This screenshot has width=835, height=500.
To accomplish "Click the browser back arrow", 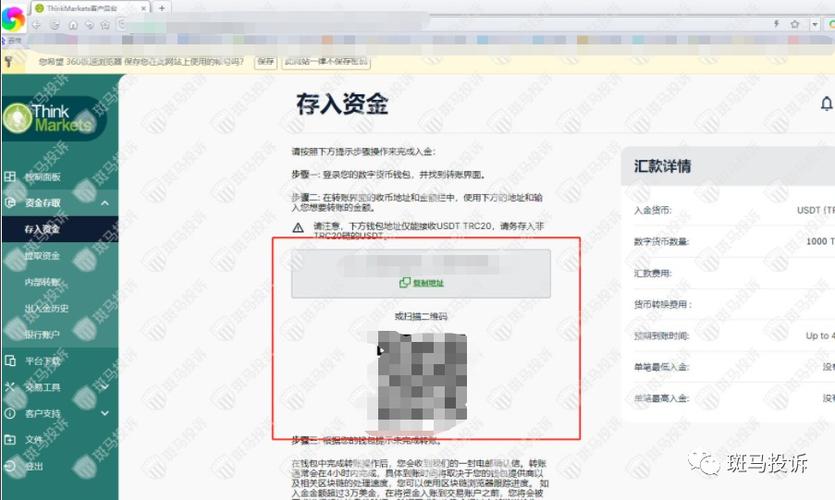I will (x=37, y=24).
